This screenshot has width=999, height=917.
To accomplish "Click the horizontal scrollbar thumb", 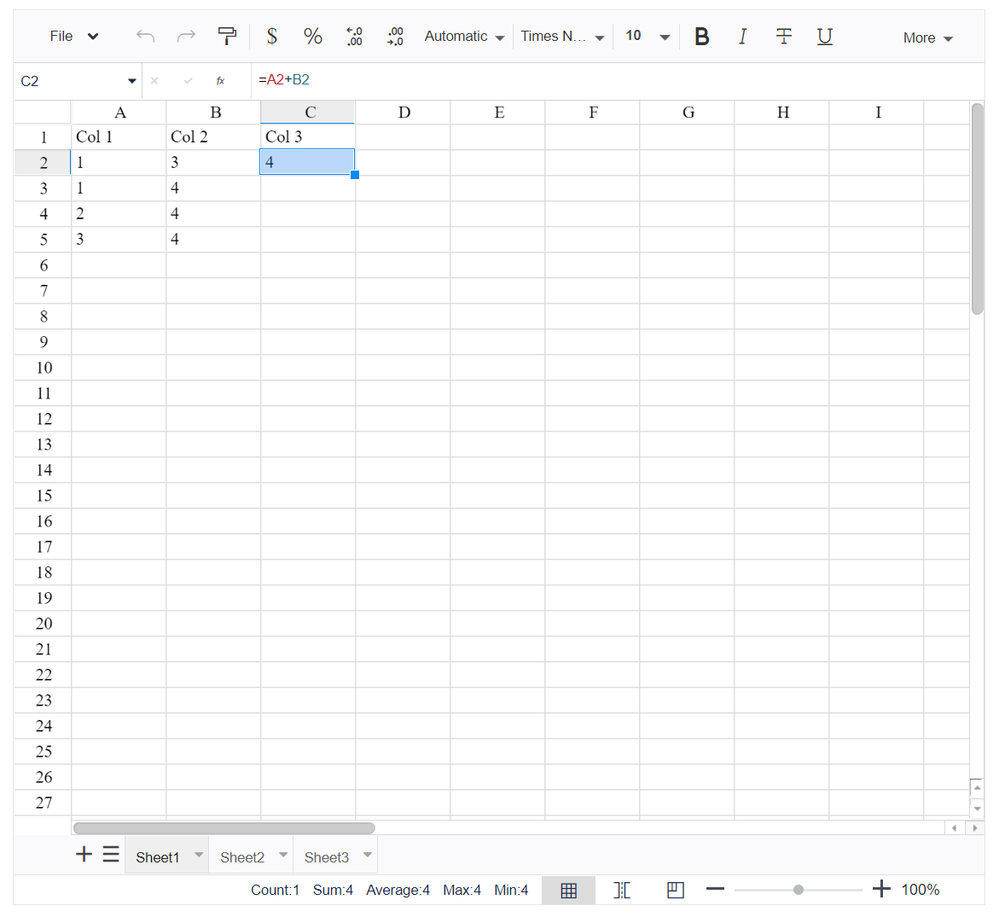I will [x=224, y=828].
